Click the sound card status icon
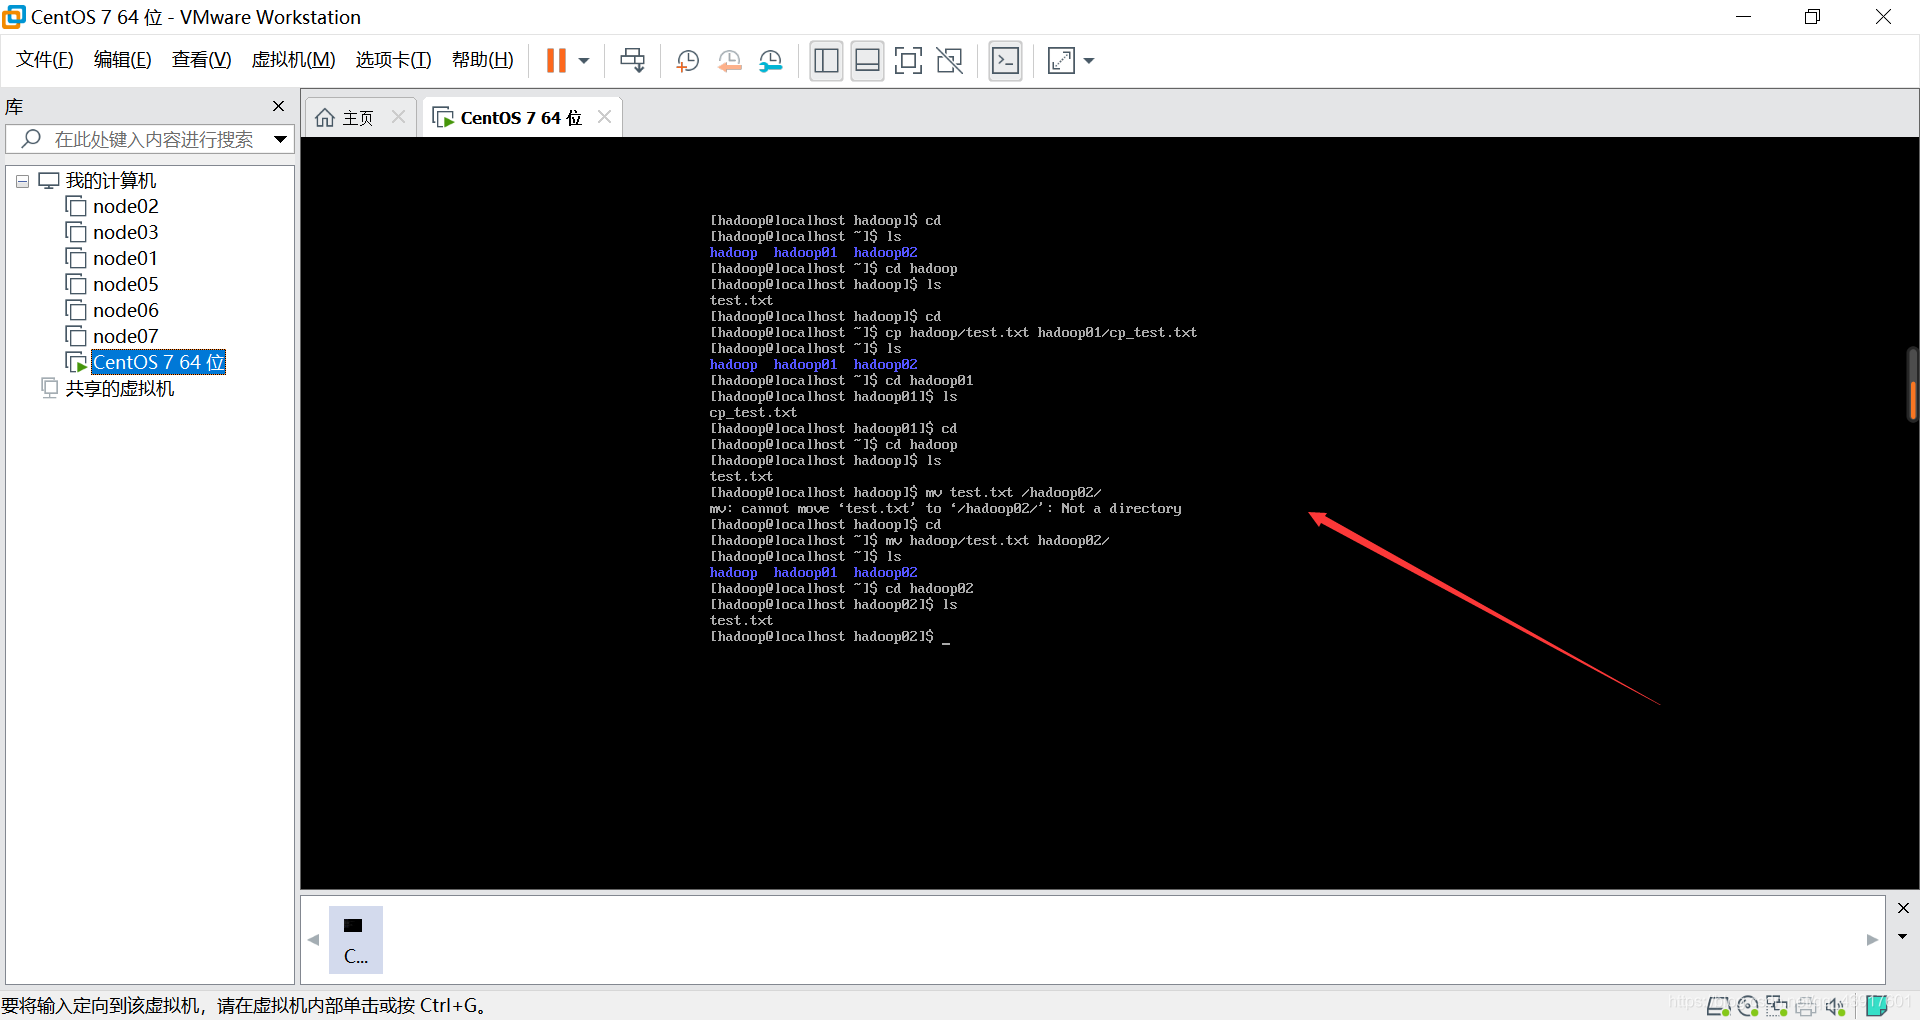Viewport: 1920px width, 1020px height. (x=1835, y=1006)
